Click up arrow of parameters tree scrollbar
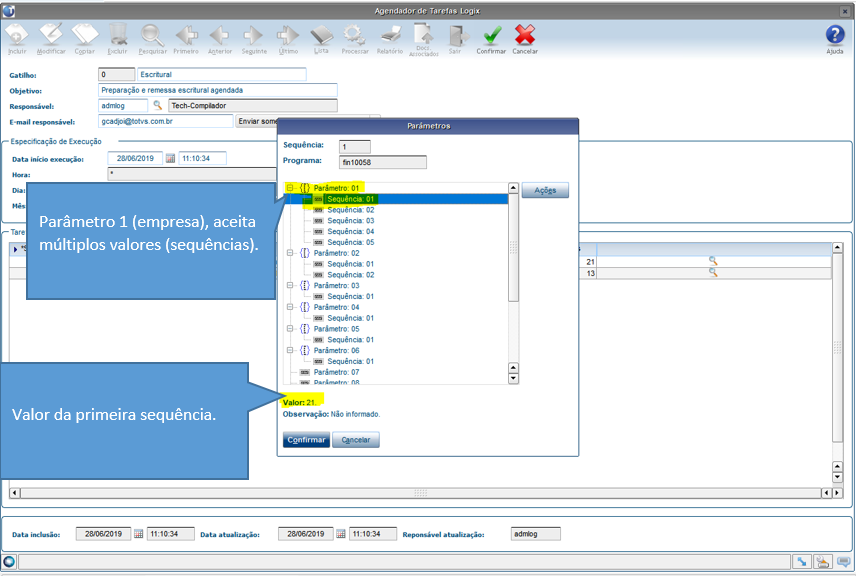 [513, 188]
